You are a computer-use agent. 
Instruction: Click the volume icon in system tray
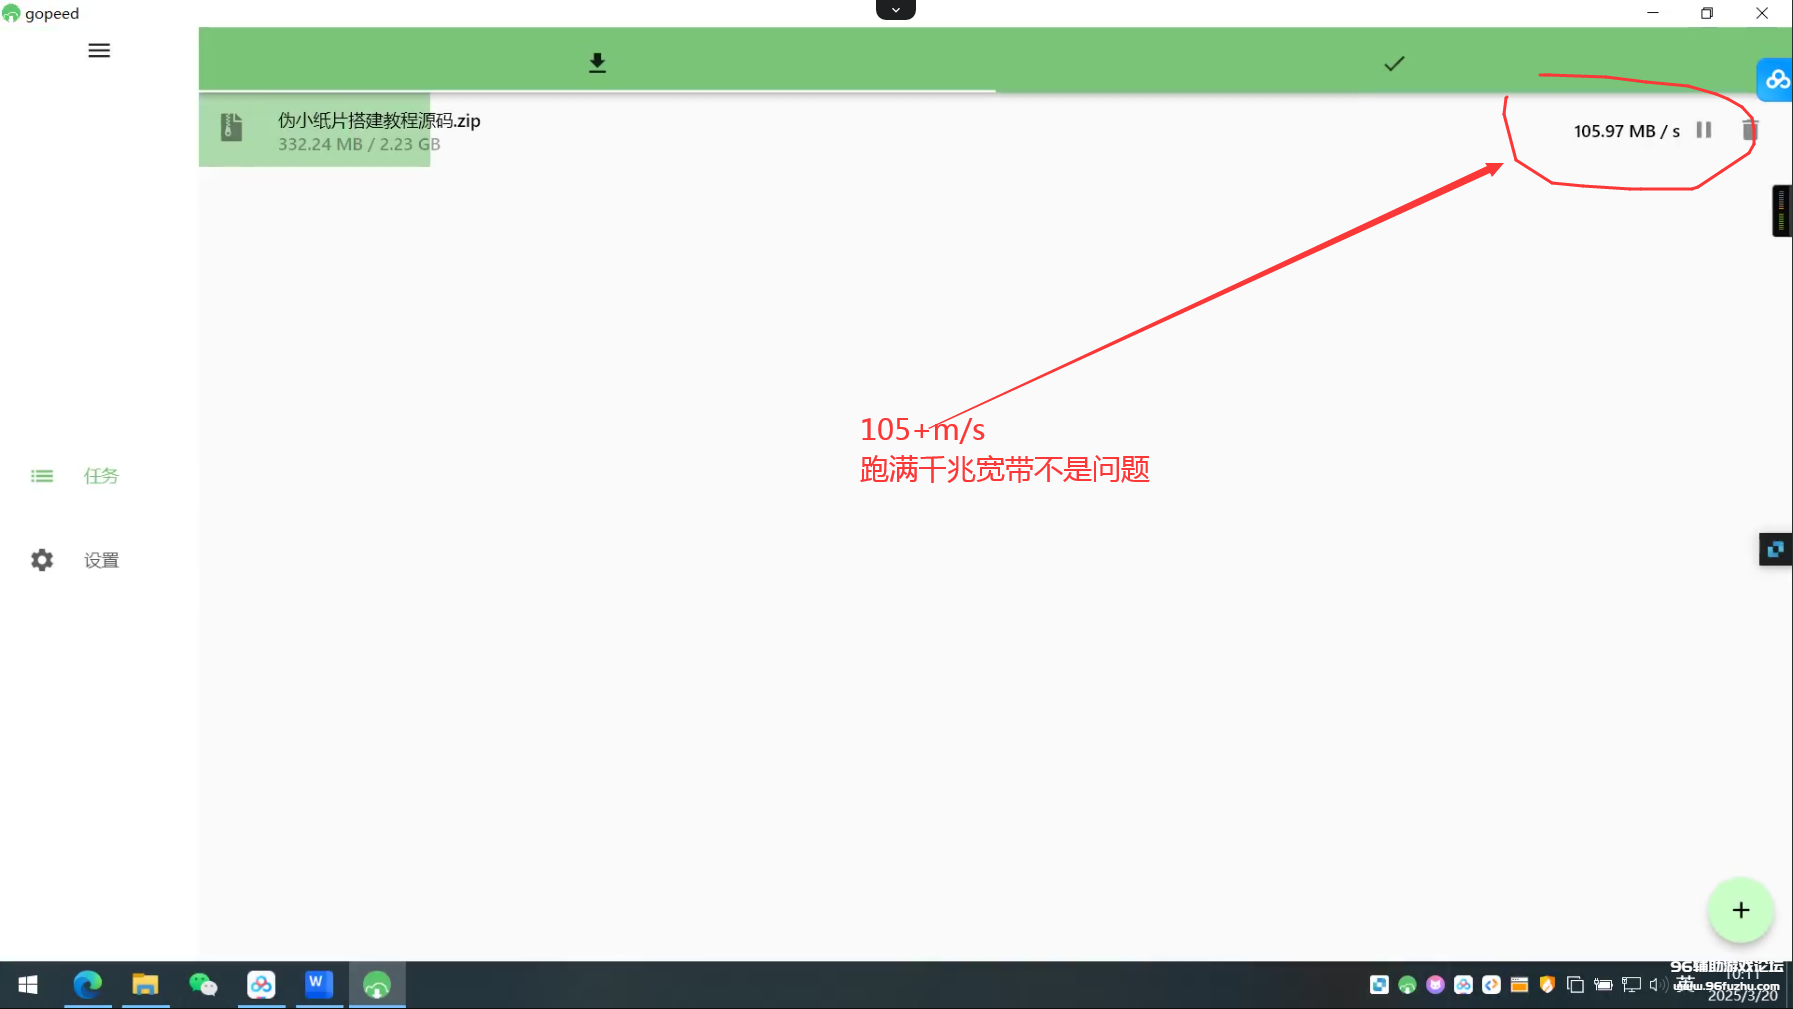click(1655, 985)
